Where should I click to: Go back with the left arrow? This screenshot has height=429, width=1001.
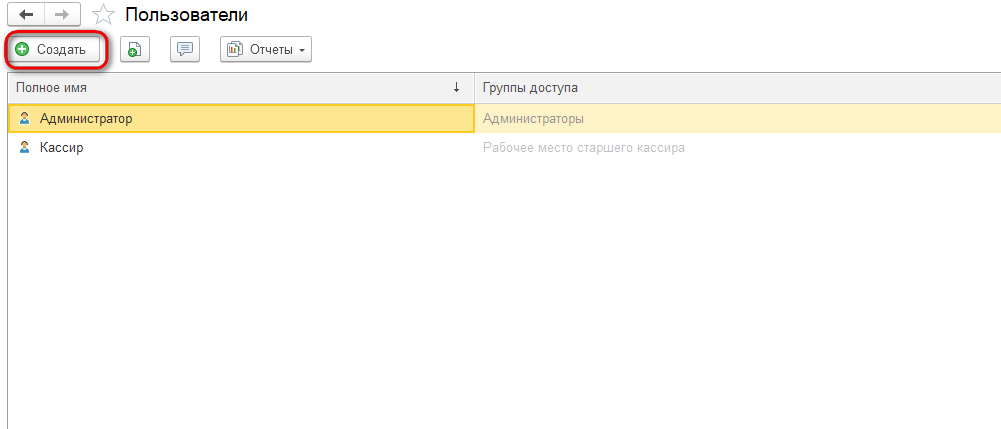(26, 14)
